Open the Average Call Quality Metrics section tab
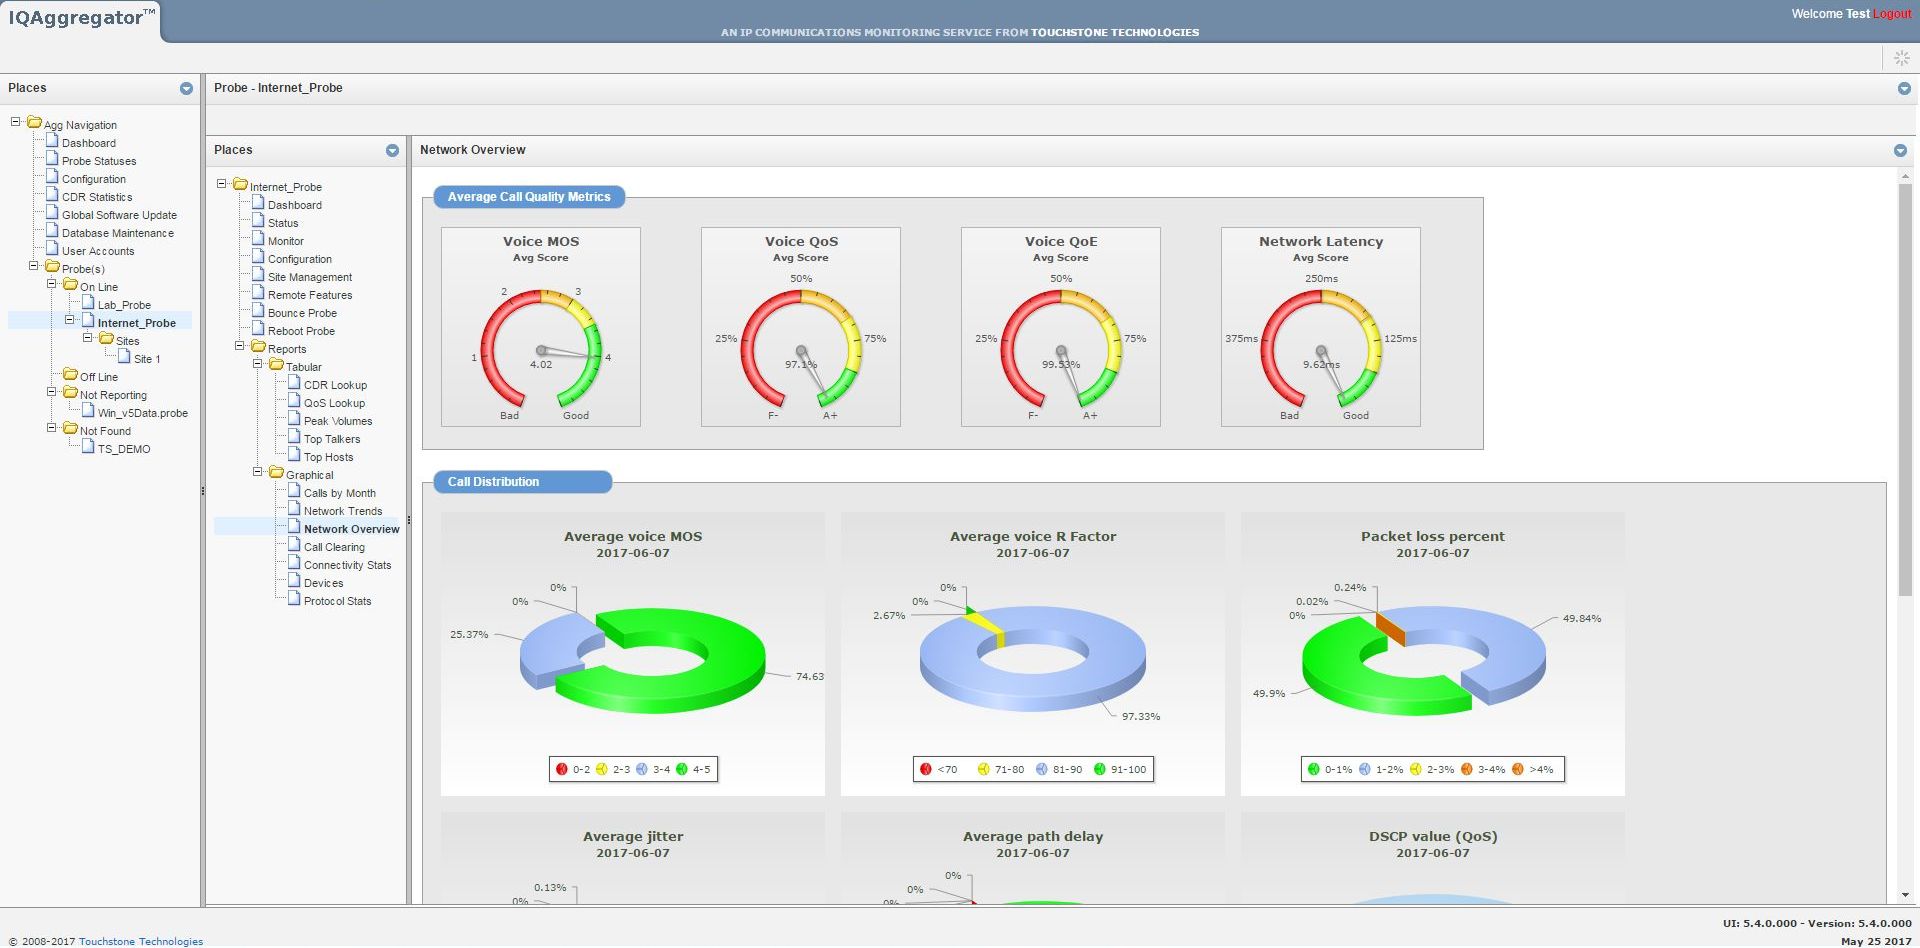This screenshot has width=1920, height=948. click(x=529, y=197)
